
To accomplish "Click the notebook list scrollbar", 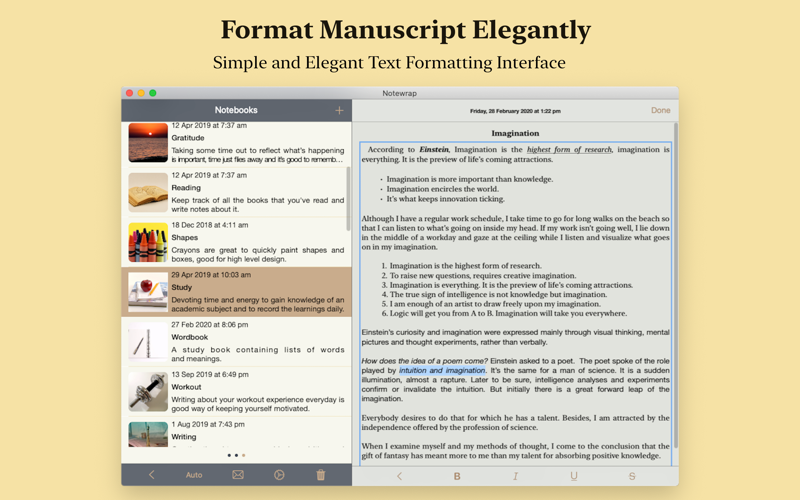I will click(x=348, y=200).
